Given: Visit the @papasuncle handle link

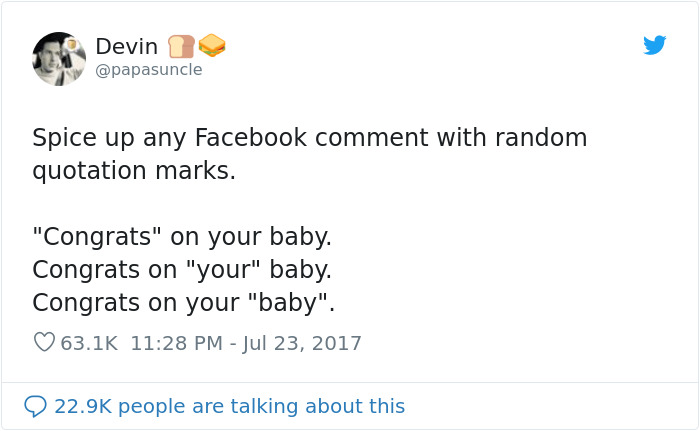Looking at the screenshot, I should click(149, 70).
